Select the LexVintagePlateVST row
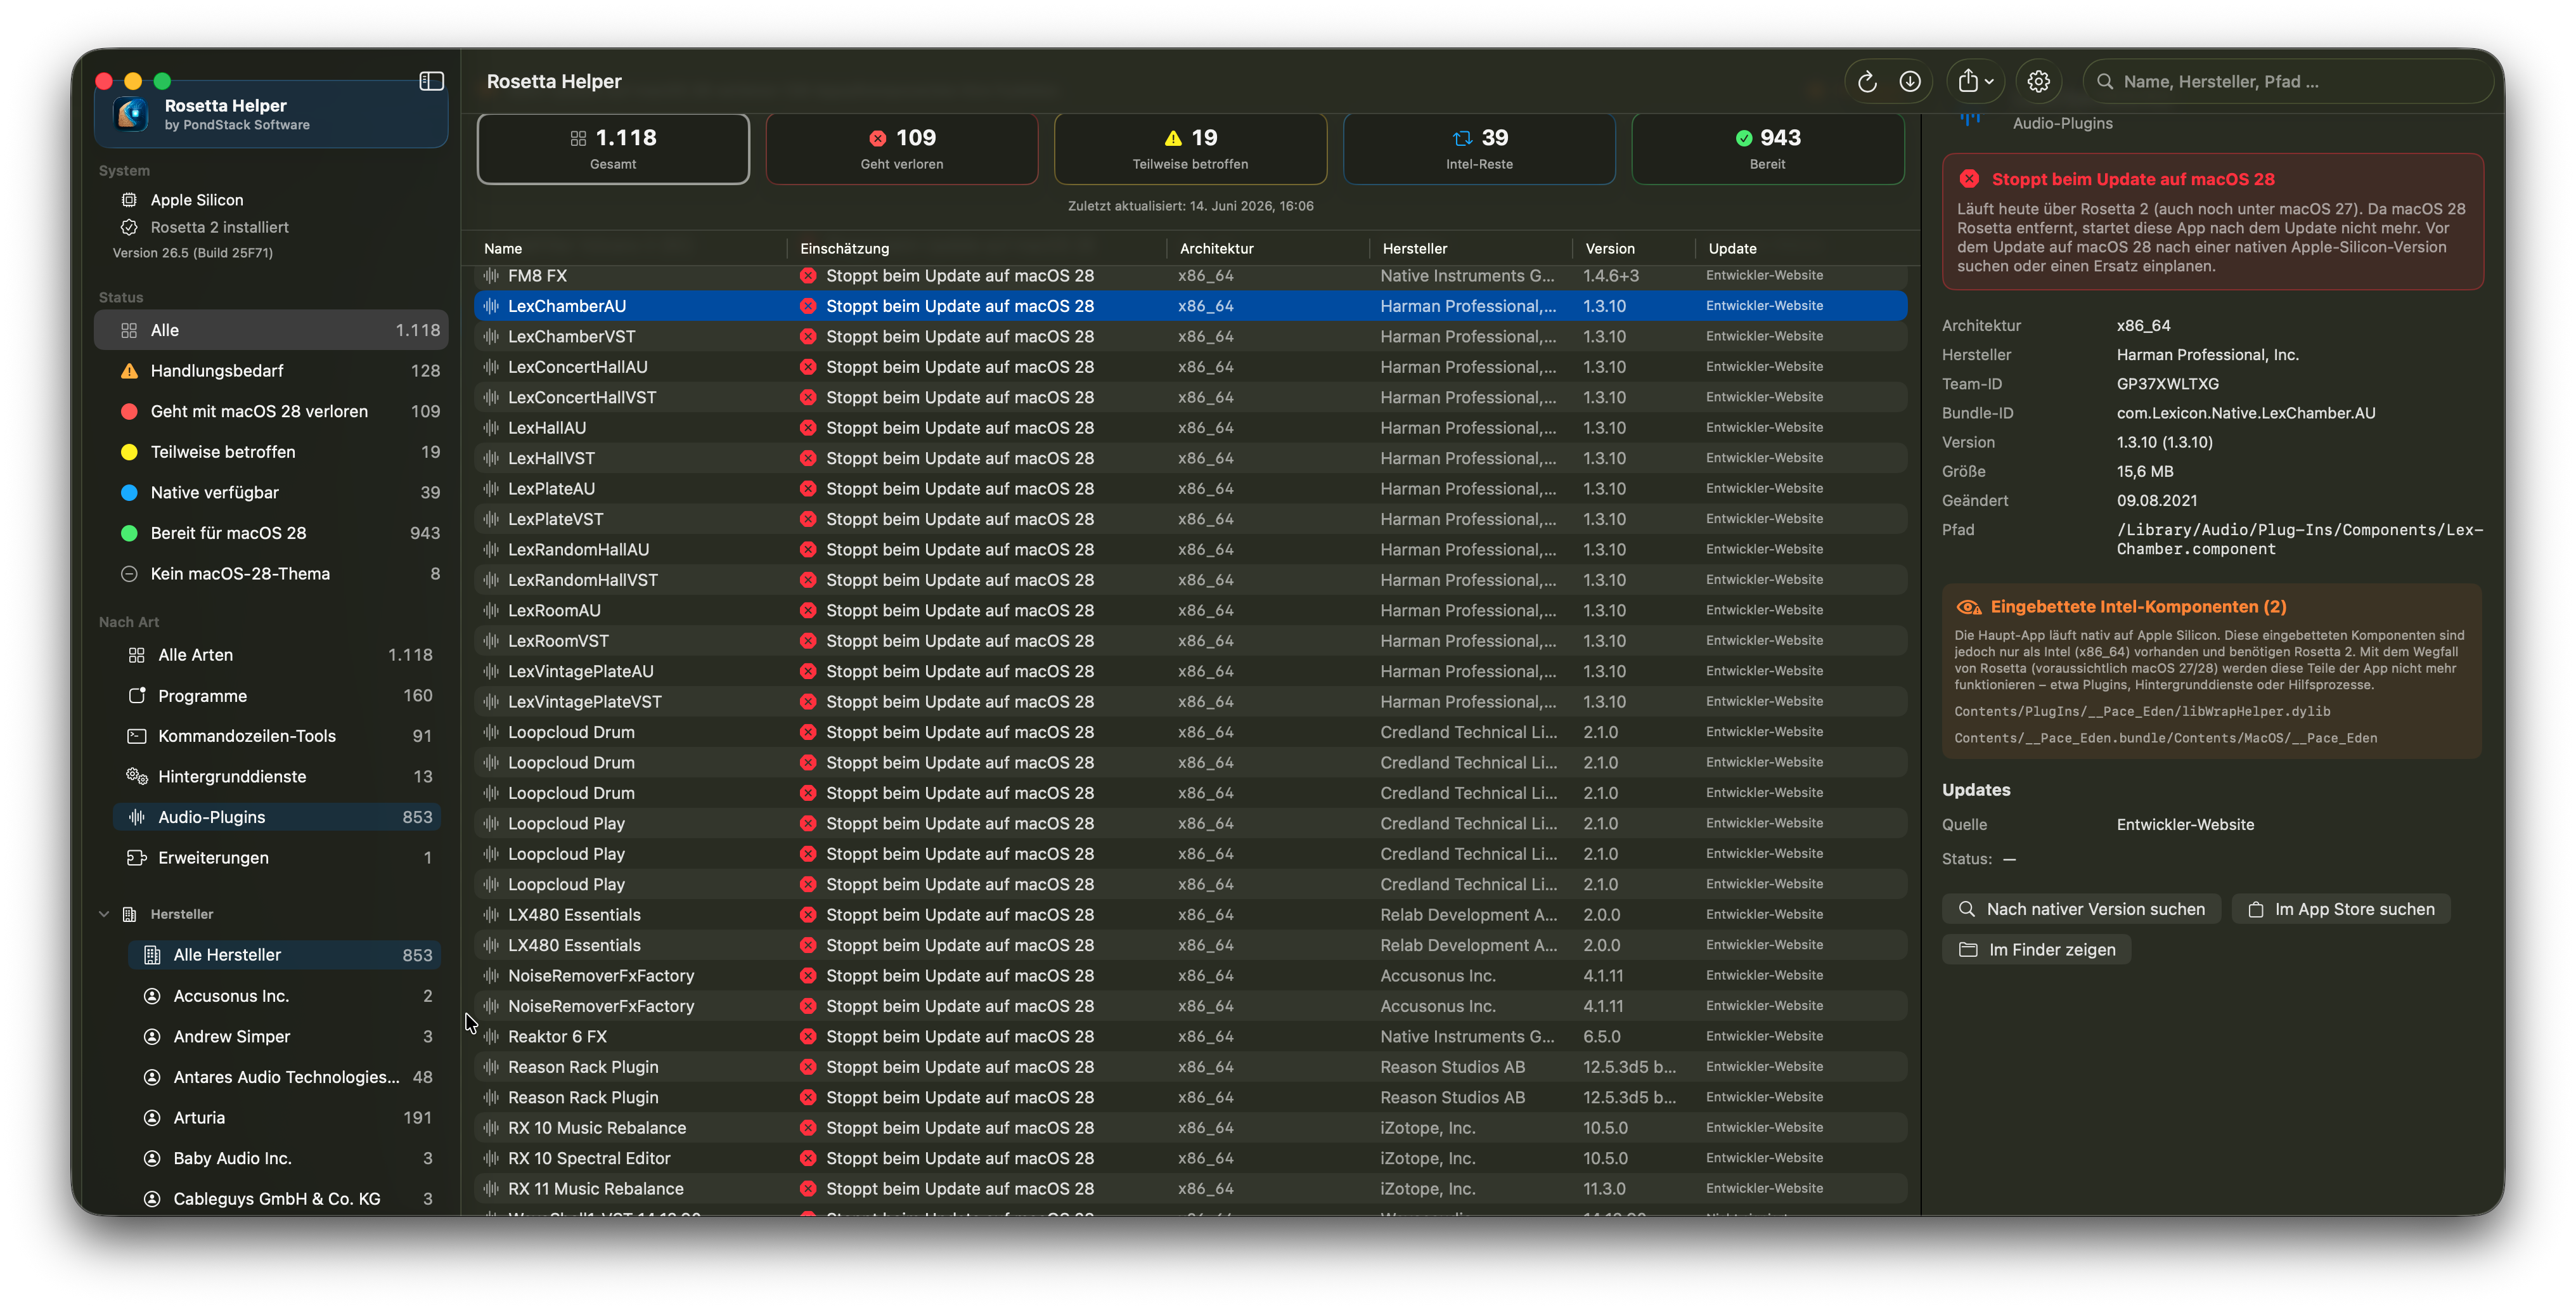 click(x=1191, y=702)
